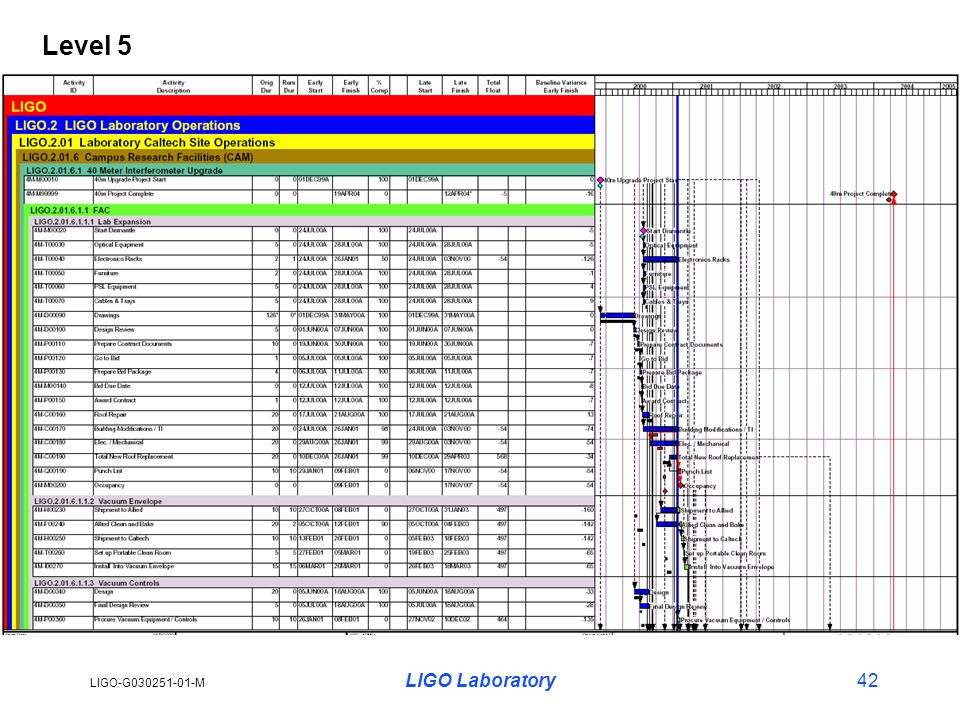Click the LIGO.2.01.6.1.1.3 Vacuum Controls group header

[x=312, y=583]
